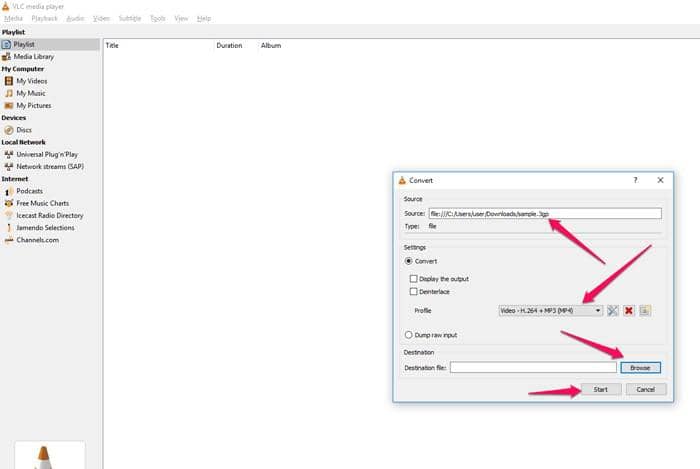Click the Cancel button in Convert dialog
This screenshot has width=700, height=469.
(645, 389)
